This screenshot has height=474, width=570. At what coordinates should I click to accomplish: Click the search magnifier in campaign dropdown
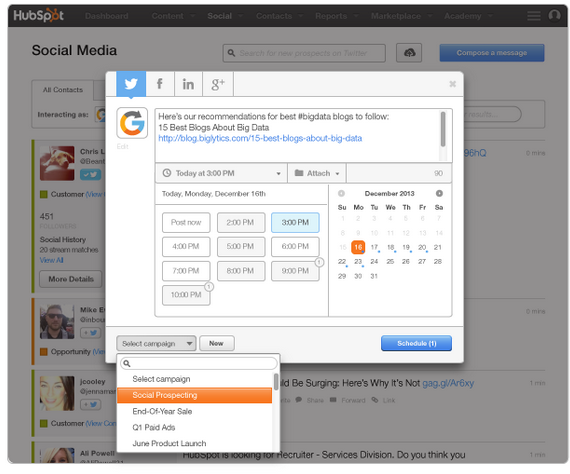pyautogui.click(x=127, y=363)
